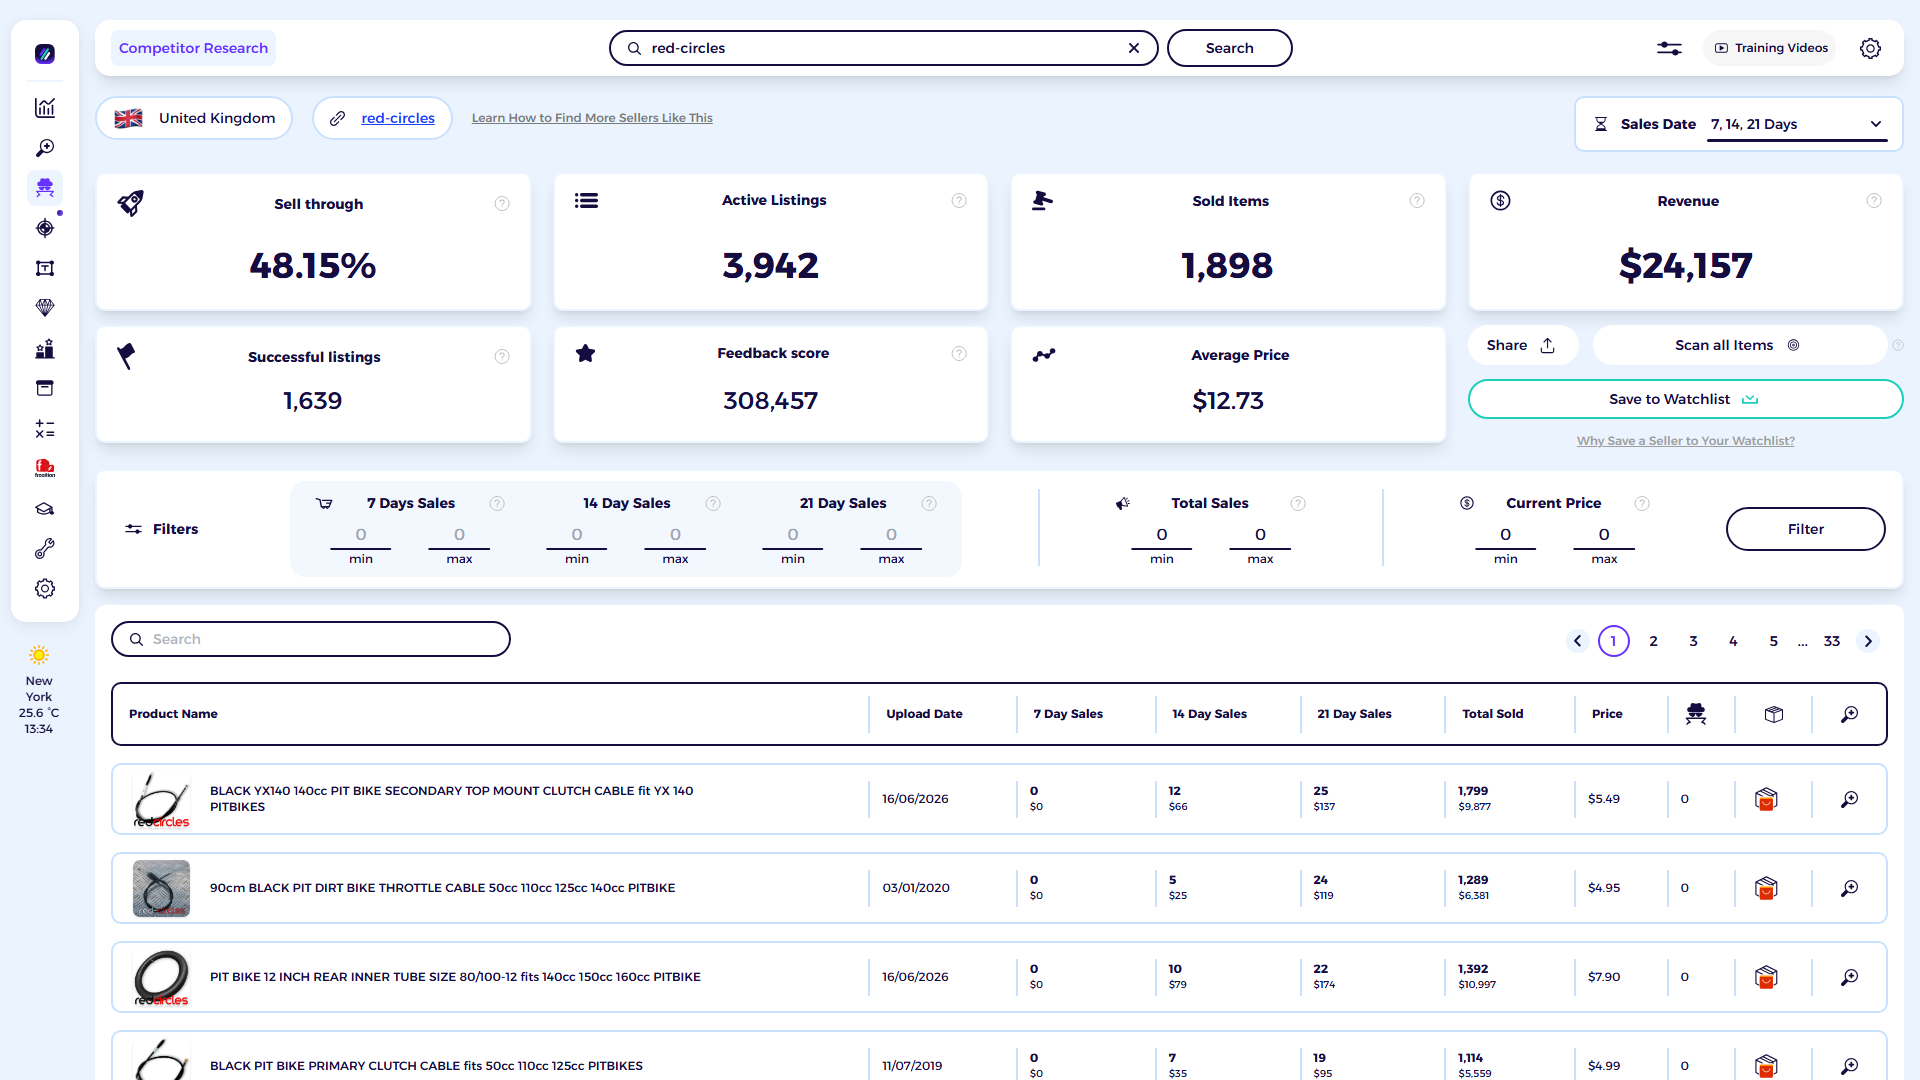
Task: Select the United Kingdom country selector
Action: click(194, 118)
